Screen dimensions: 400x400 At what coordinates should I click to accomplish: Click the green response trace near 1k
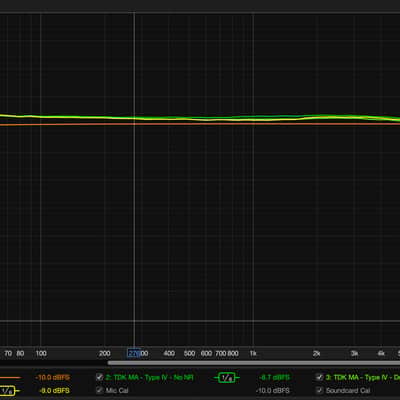click(x=253, y=117)
